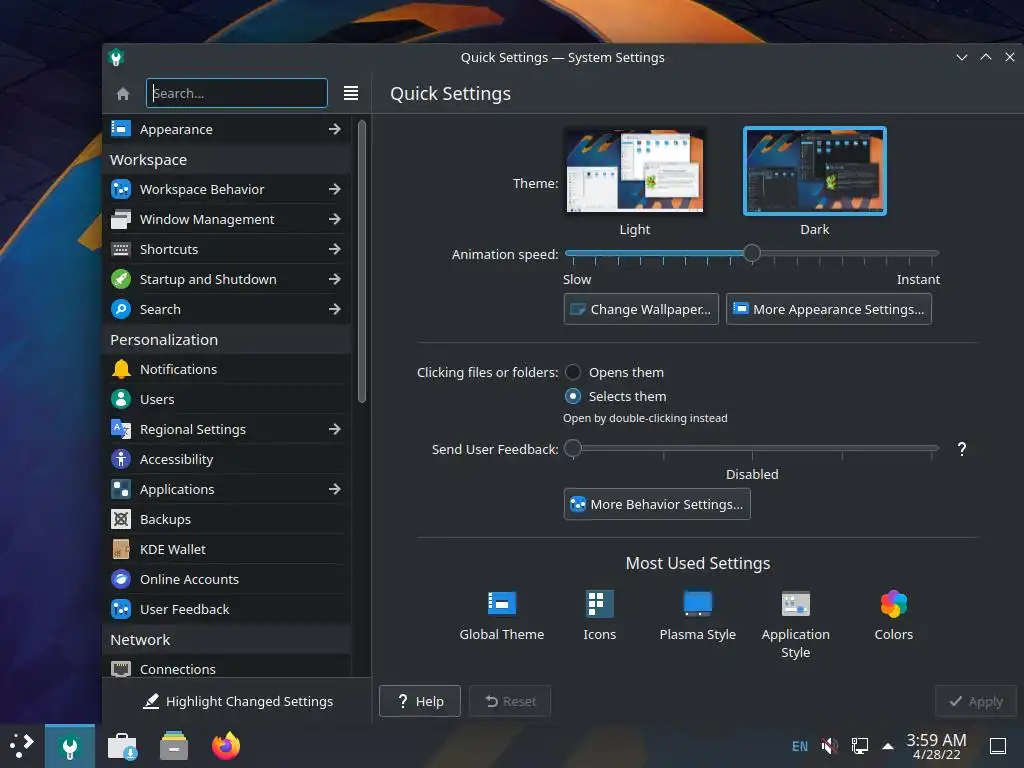The width and height of the screenshot is (1024, 768).
Task: Click the Backups icon
Action: tap(121, 519)
